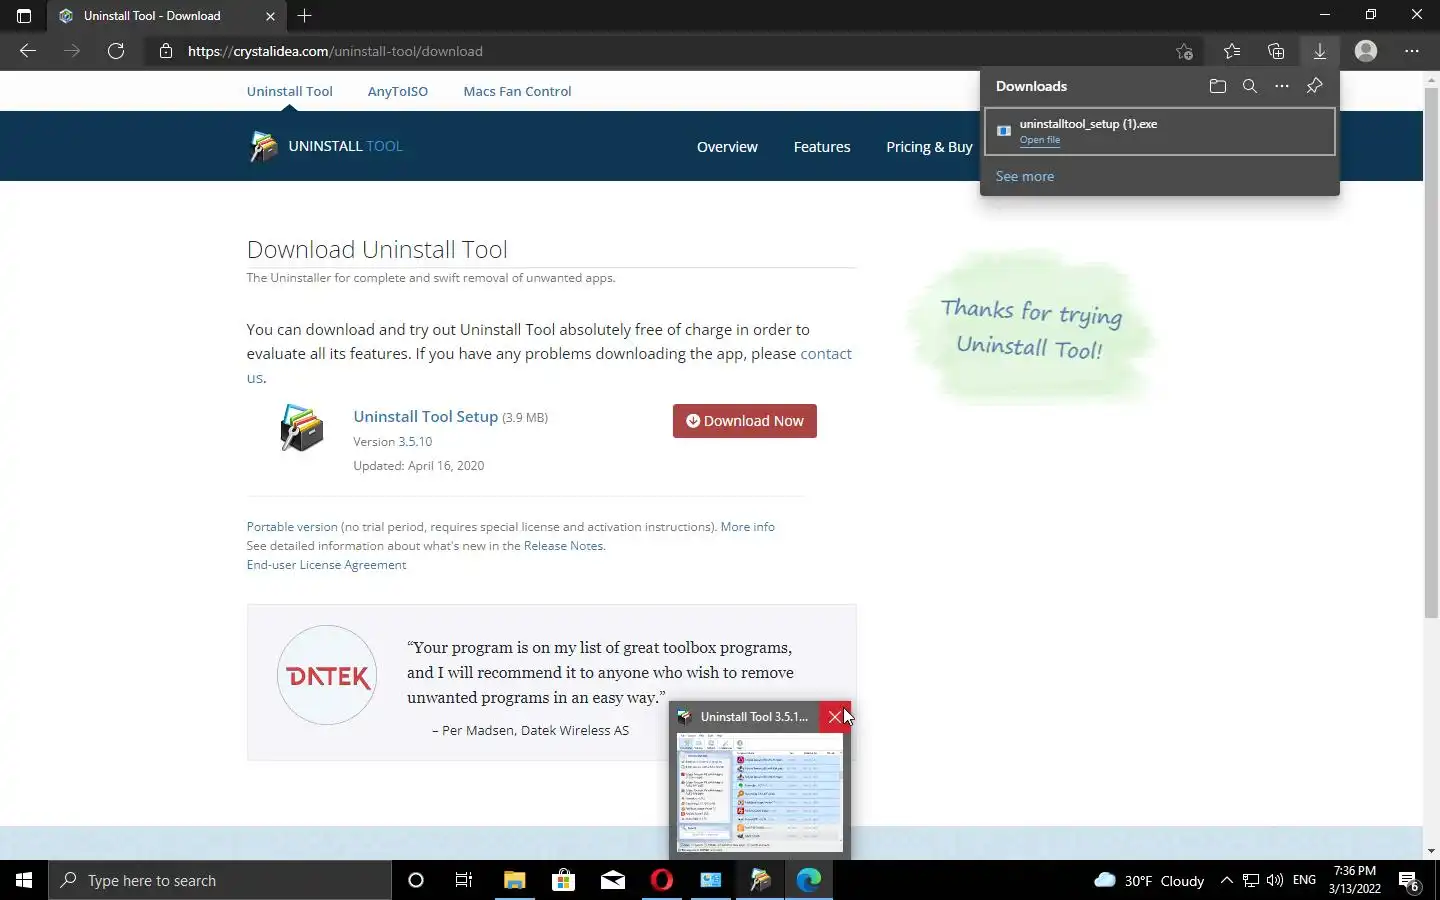
Task: Toggle the Downloads toolbar button
Action: (1320, 51)
